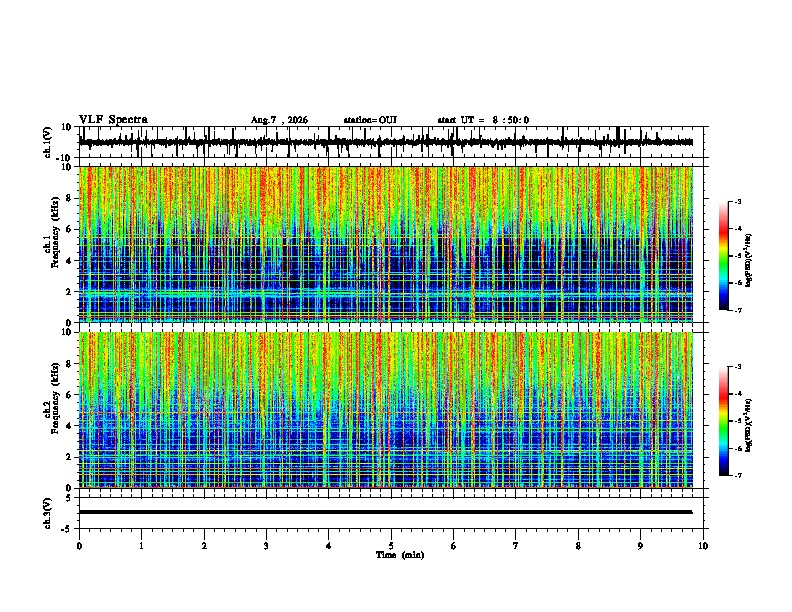Click the '-4' value on ch.2 colorbar
The width and height of the screenshot is (792, 612).
(738, 394)
